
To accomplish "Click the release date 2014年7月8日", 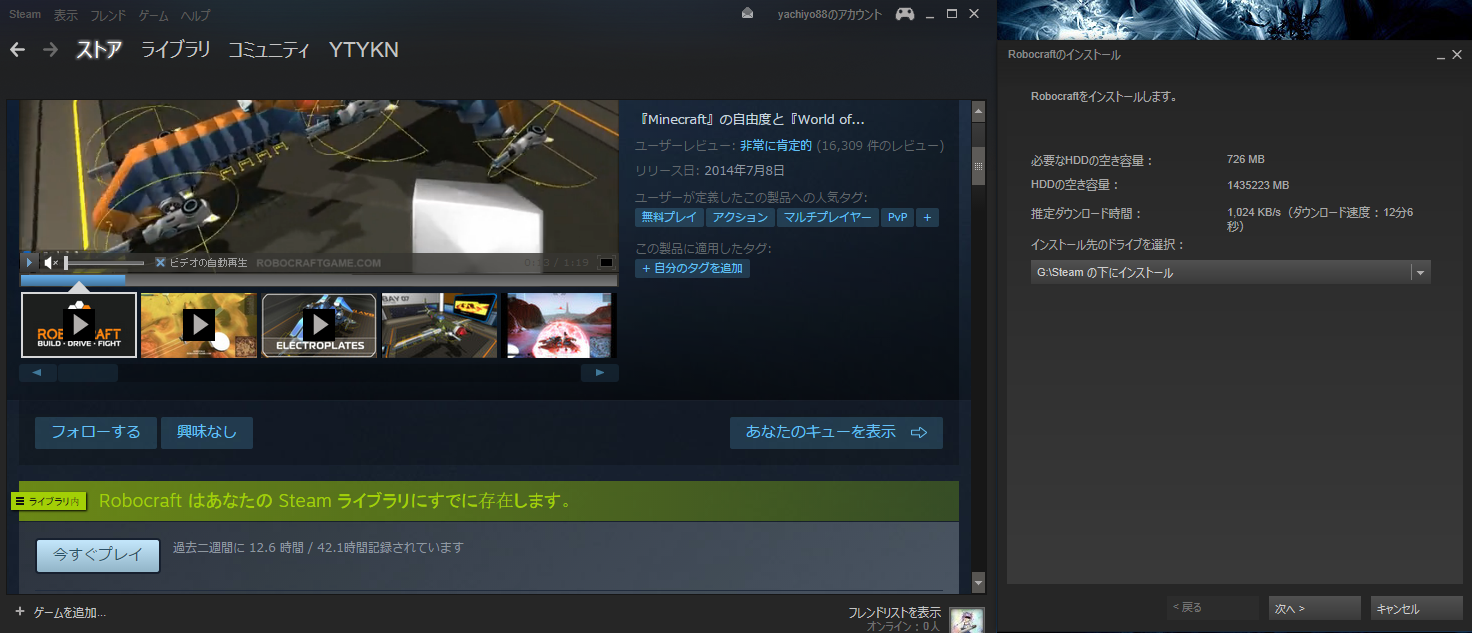I will tap(745, 170).
